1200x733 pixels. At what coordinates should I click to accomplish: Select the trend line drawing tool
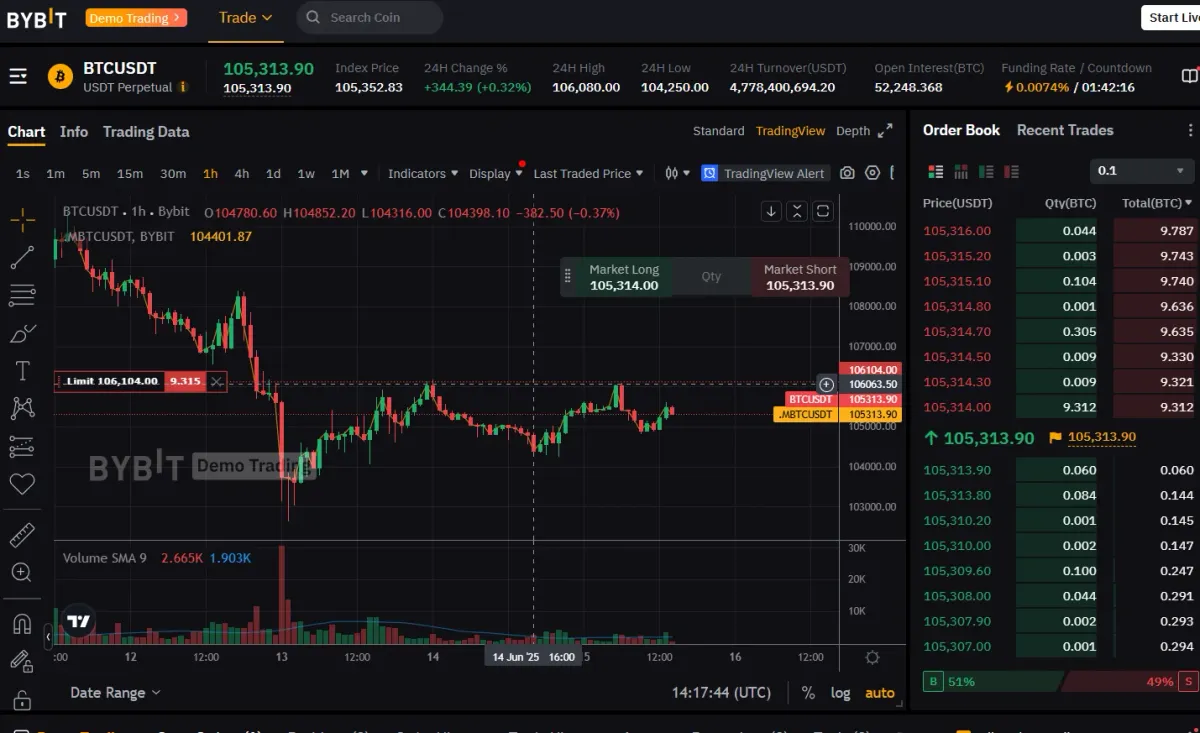[22, 258]
